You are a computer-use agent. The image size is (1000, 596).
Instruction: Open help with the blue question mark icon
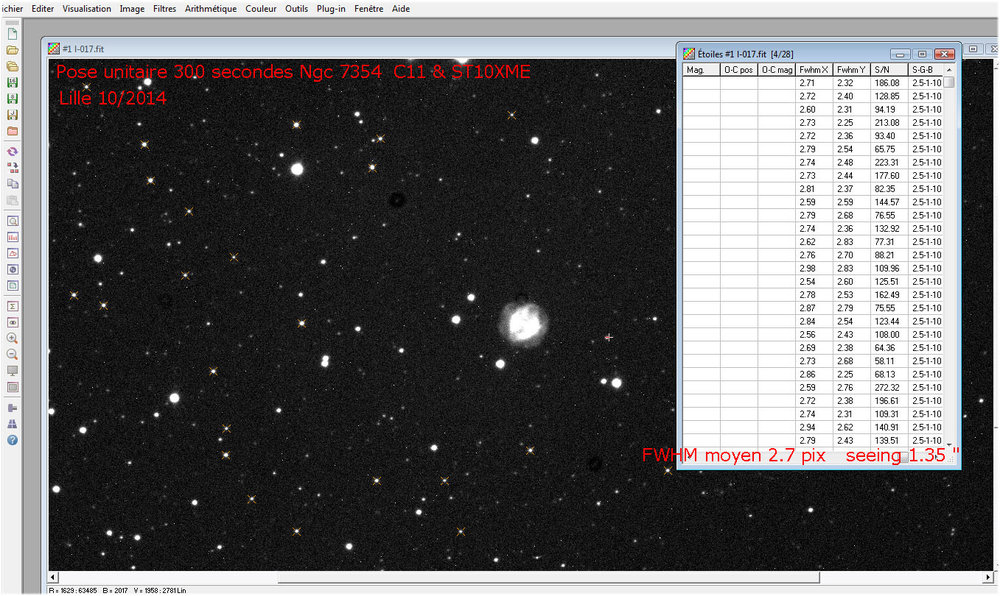point(12,440)
